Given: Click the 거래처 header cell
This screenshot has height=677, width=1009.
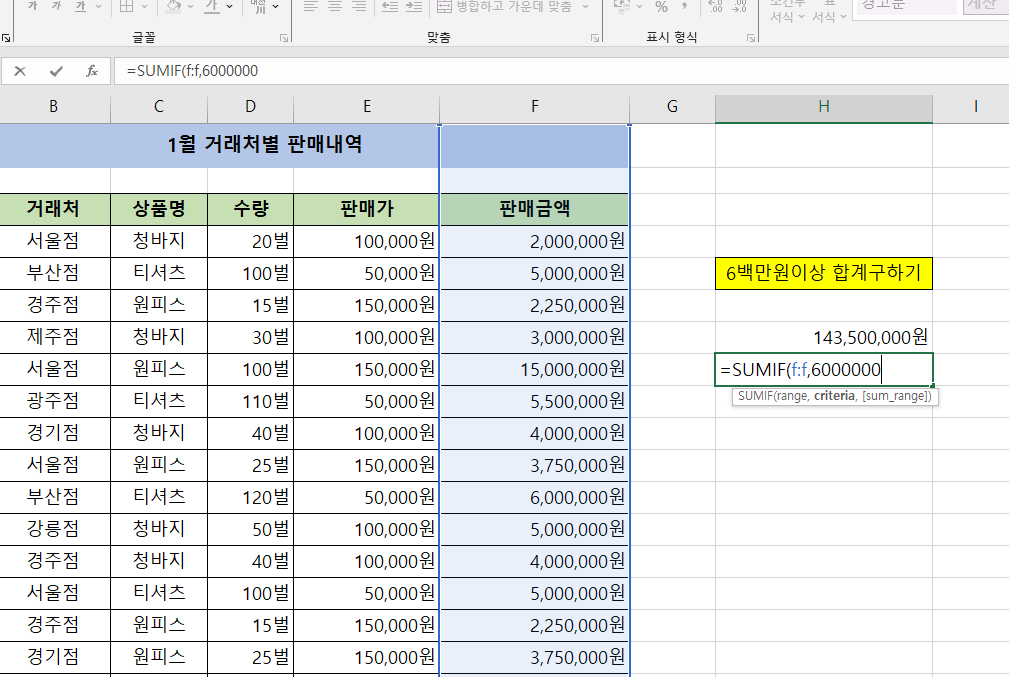Looking at the screenshot, I should (x=55, y=209).
